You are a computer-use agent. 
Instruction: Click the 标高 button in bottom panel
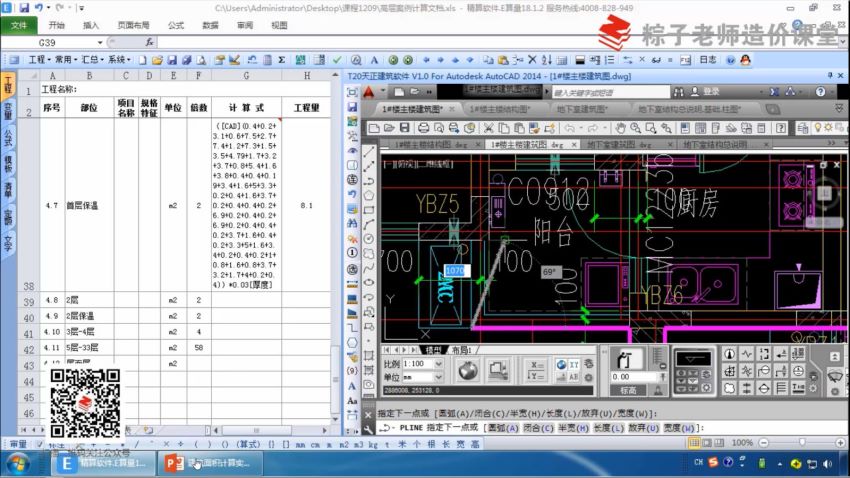point(628,390)
